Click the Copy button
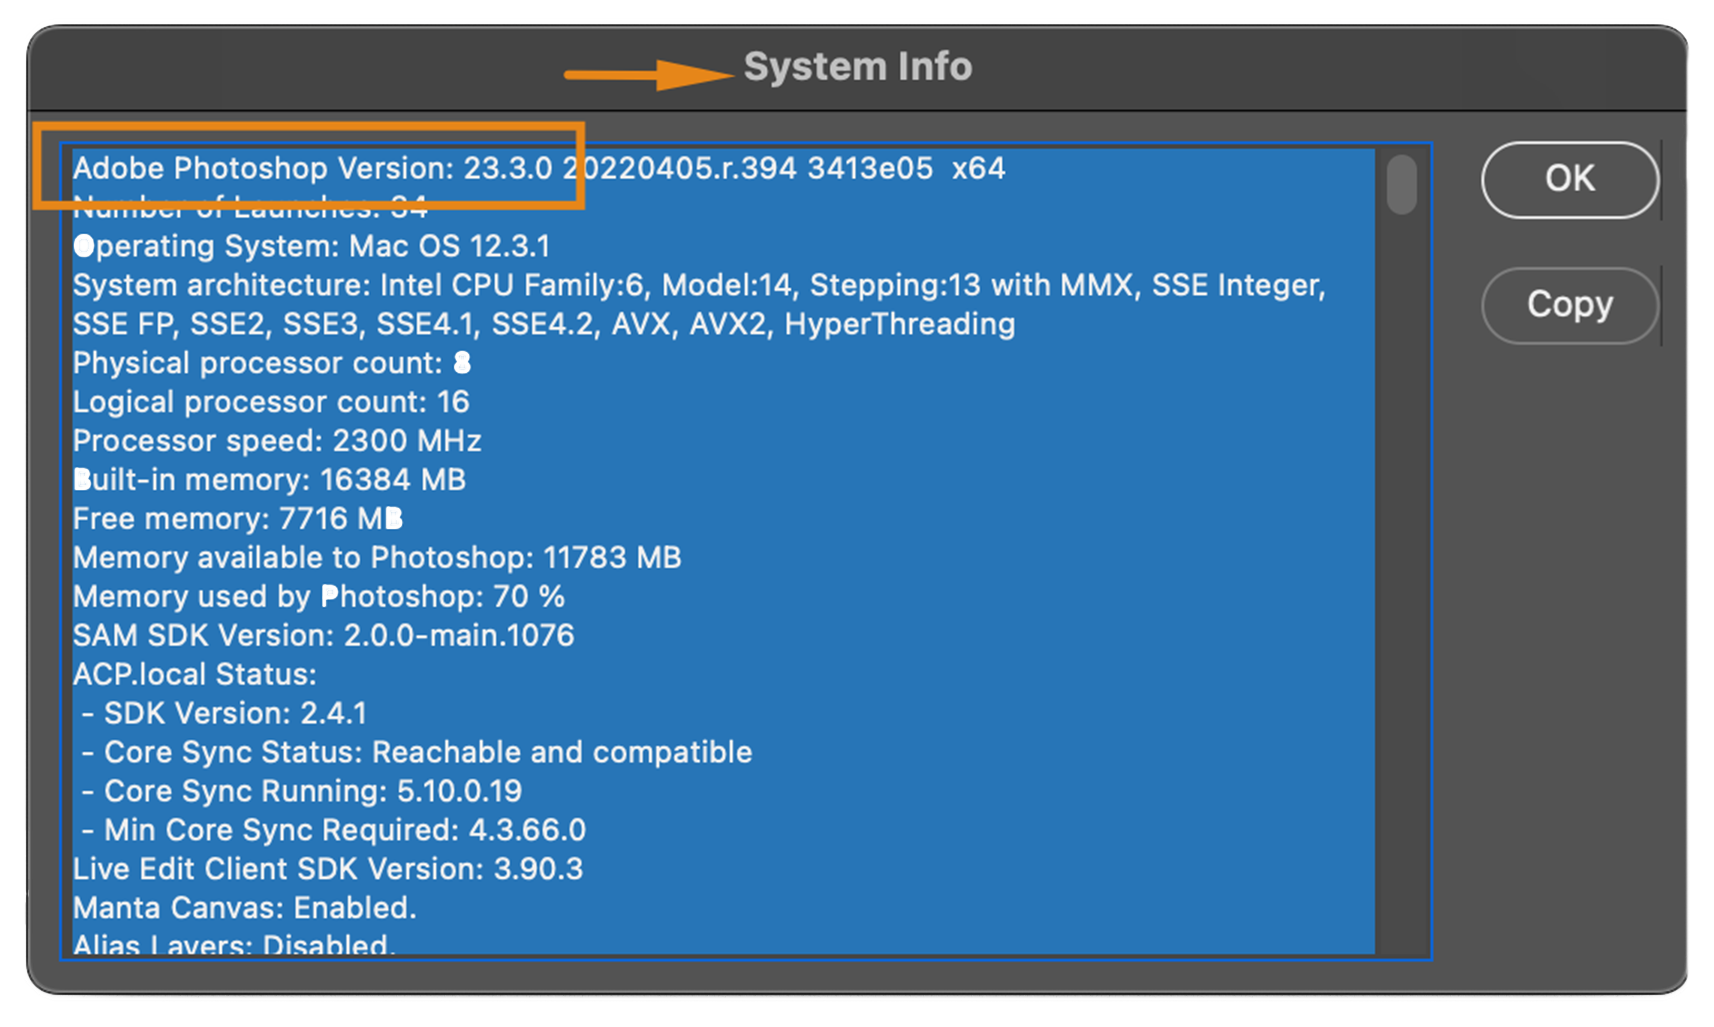1714x1027 pixels. (1568, 305)
